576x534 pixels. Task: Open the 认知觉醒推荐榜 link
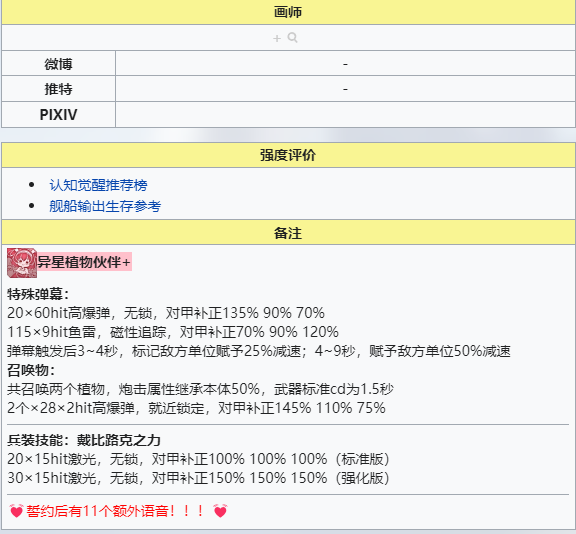[x=98, y=185]
